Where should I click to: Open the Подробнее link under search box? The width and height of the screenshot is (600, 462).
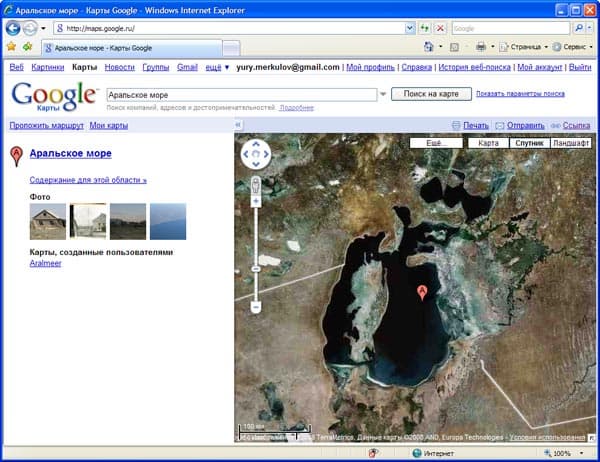point(297,108)
